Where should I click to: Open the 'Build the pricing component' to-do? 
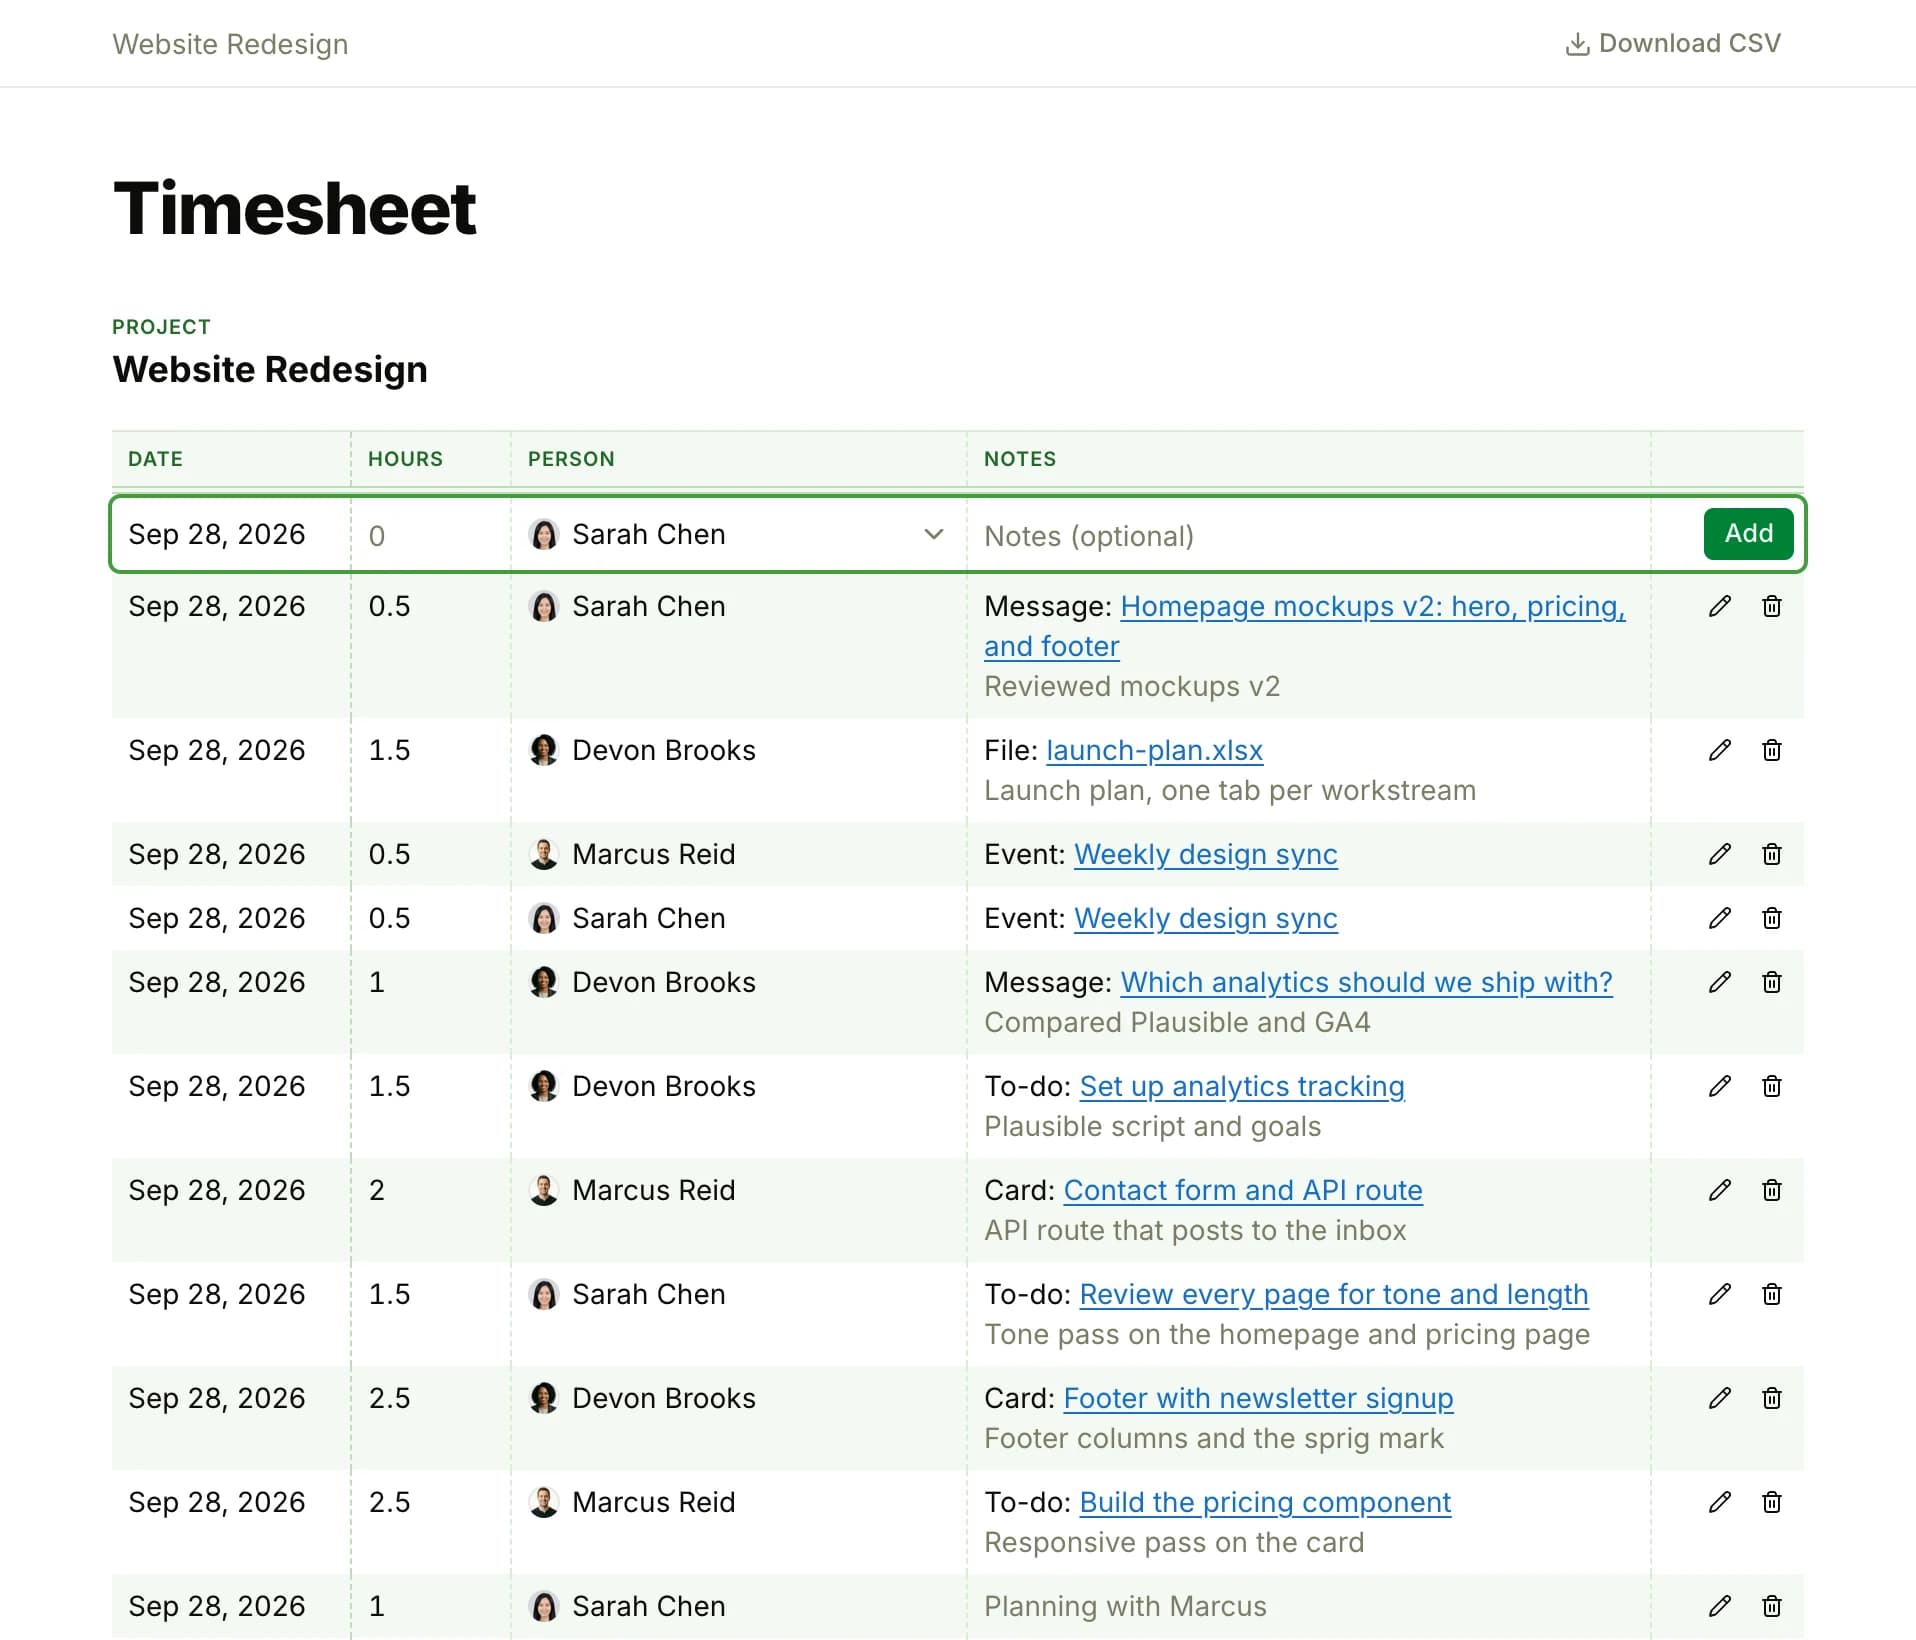tap(1265, 1502)
